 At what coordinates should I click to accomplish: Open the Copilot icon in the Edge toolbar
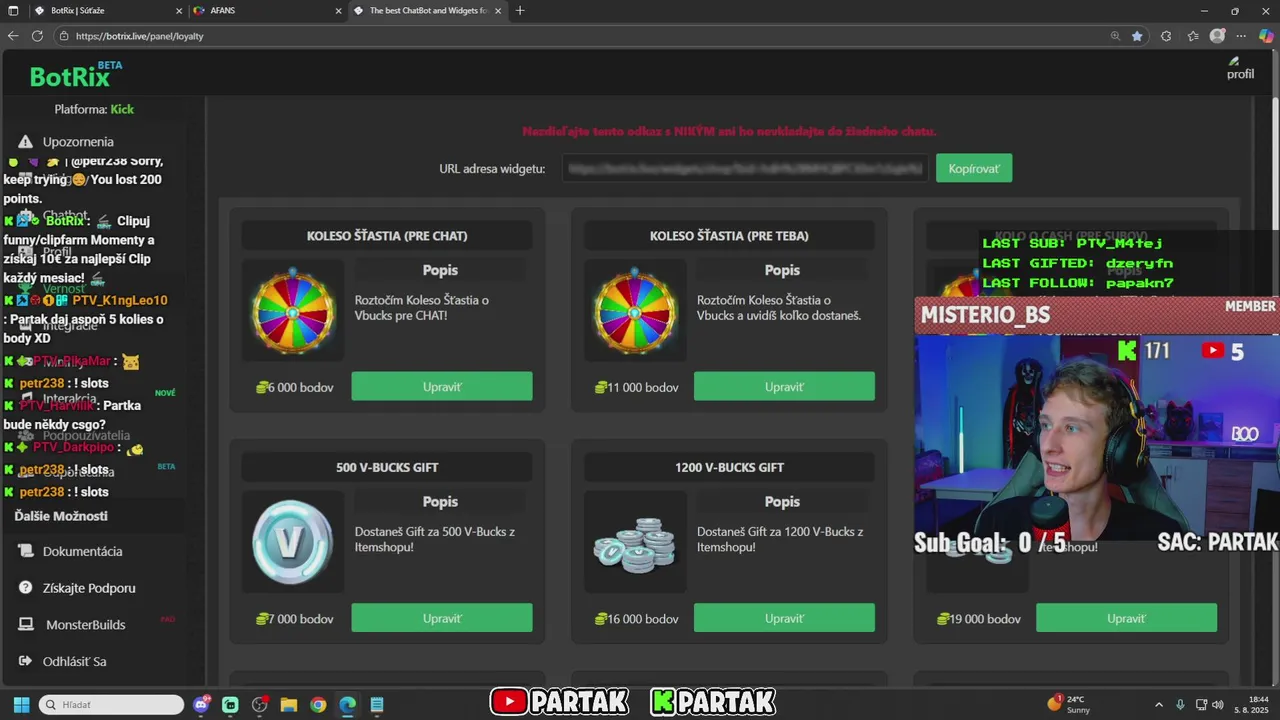[x=1266, y=36]
